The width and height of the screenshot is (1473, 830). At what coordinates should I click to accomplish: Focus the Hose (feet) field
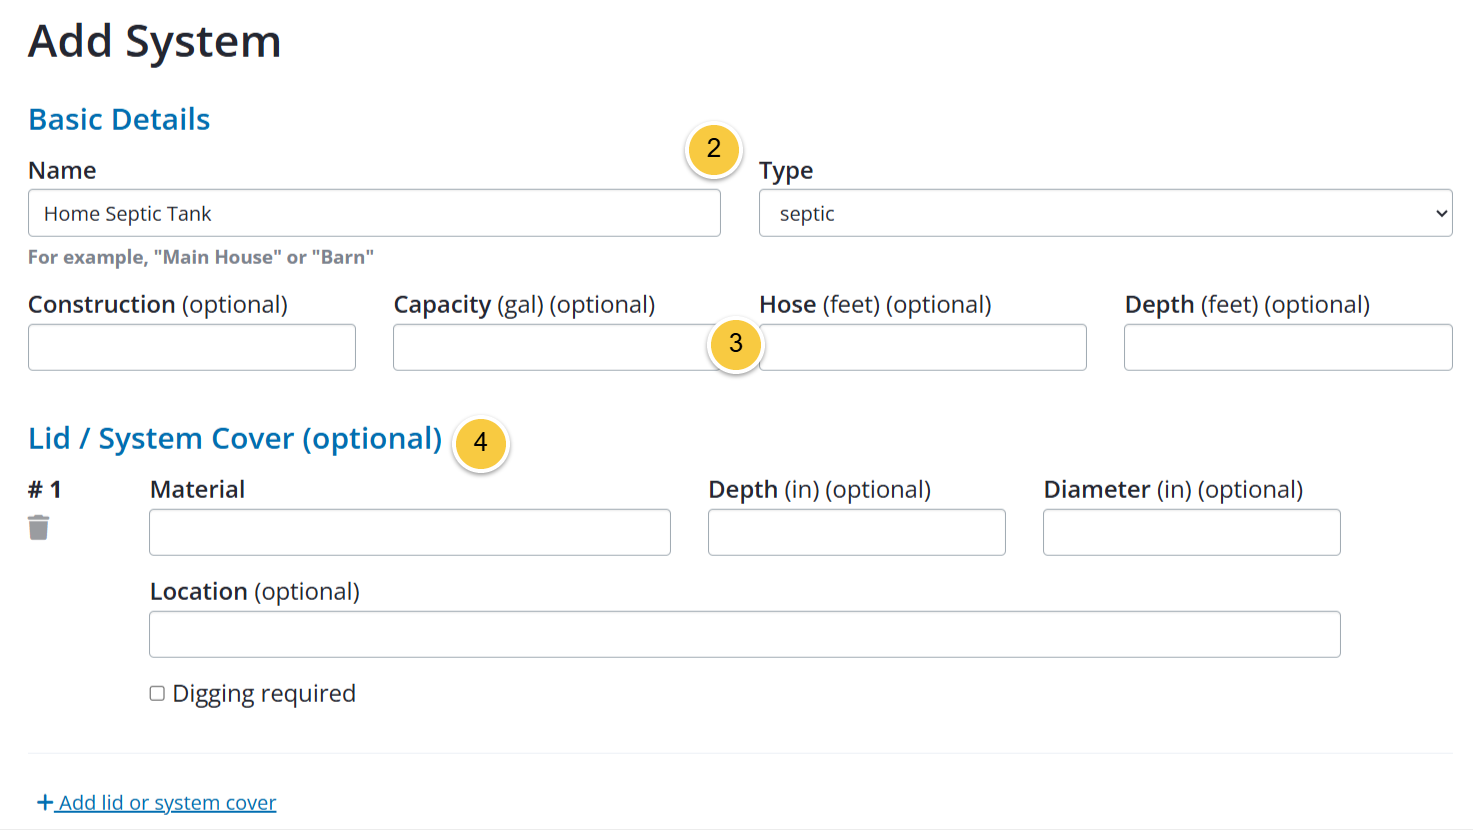pyautogui.click(x=923, y=347)
